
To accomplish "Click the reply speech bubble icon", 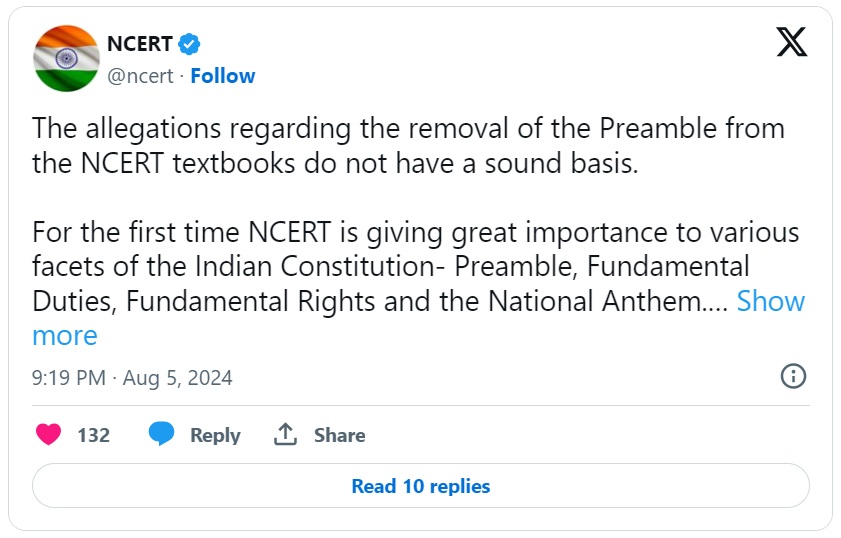I will pyautogui.click(x=162, y=435).
